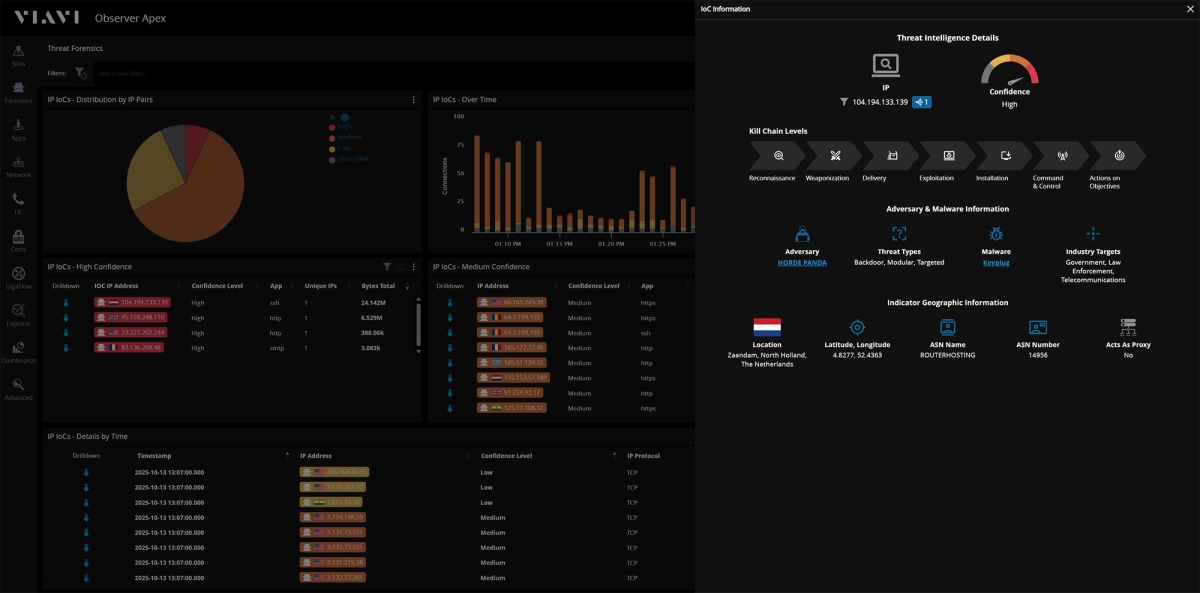Screen dimensions: 1200x593
Task: Toggle the Unverified legend entry in pie chart
Action: [x=351, y=159]
